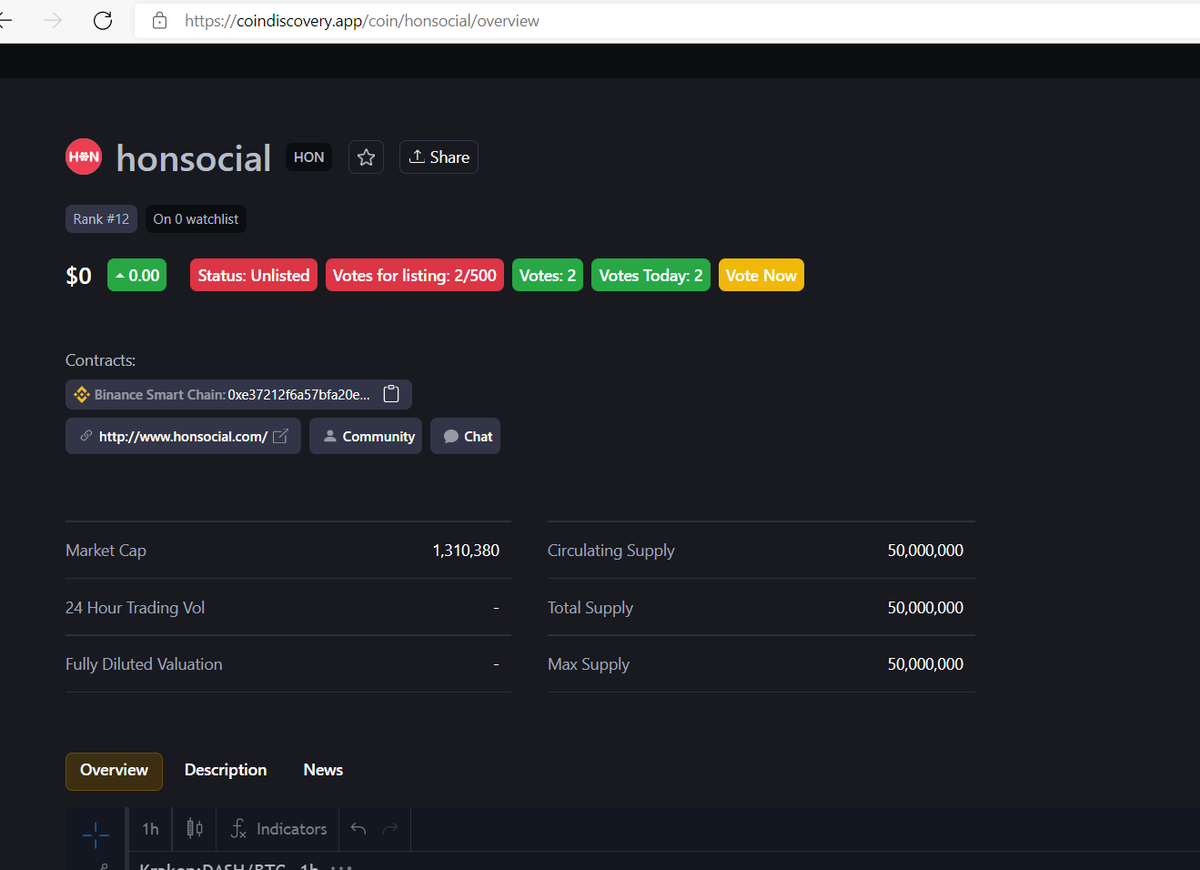Open chart Indicators menu

click(x=279, y=829)
